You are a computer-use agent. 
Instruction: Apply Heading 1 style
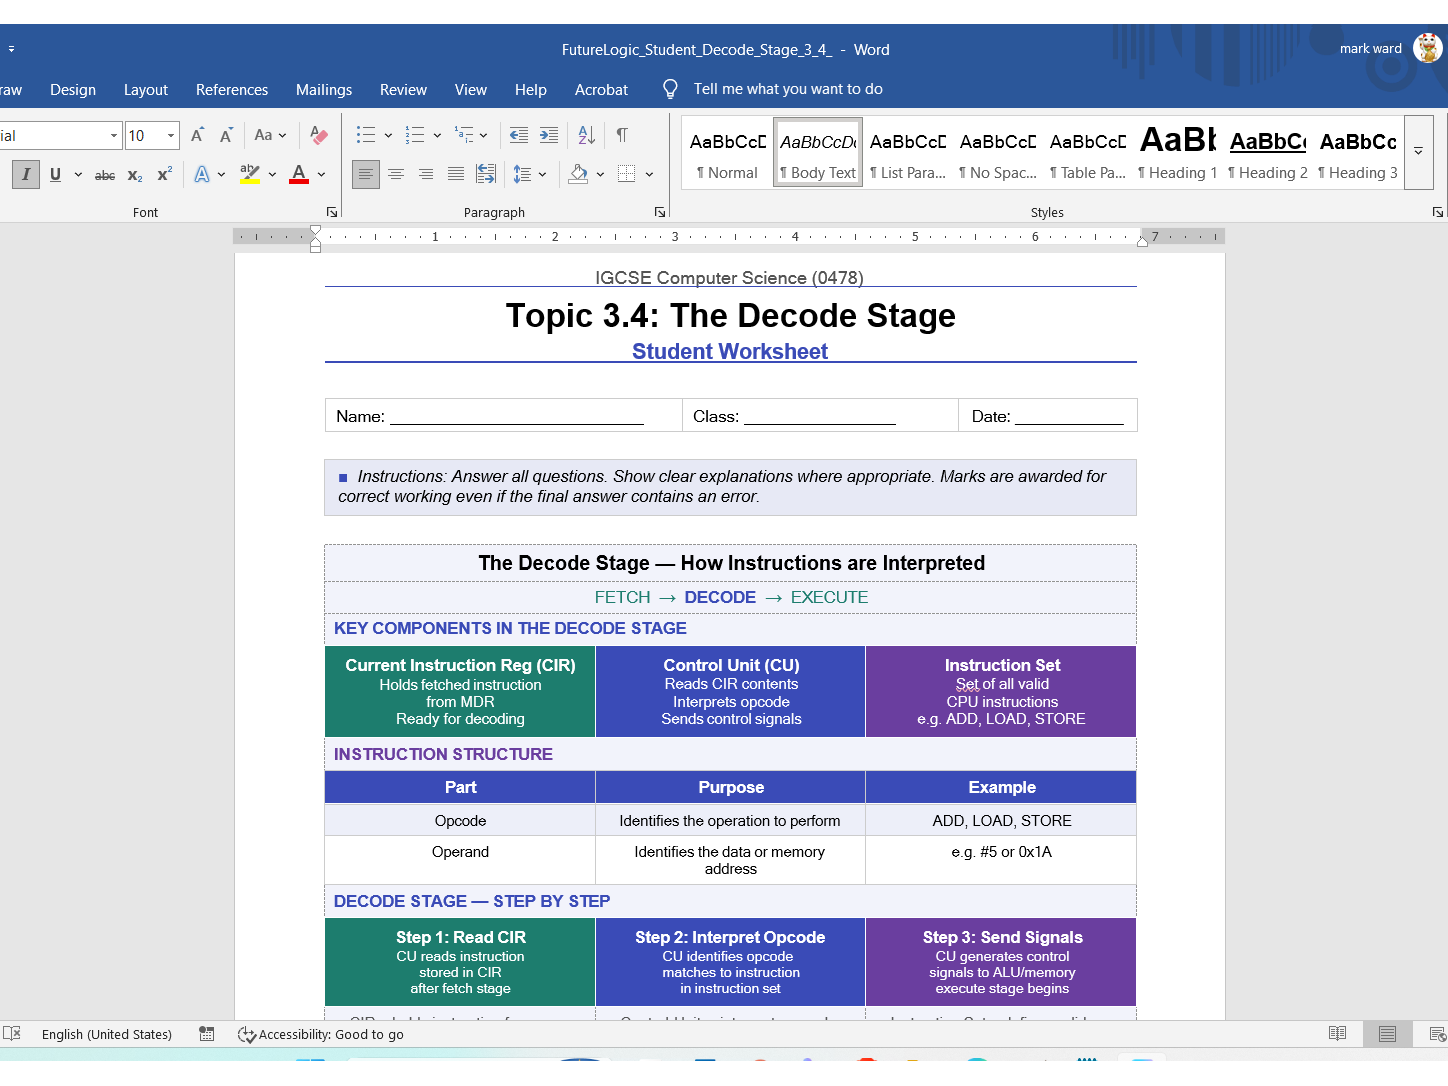[1178, 153]
